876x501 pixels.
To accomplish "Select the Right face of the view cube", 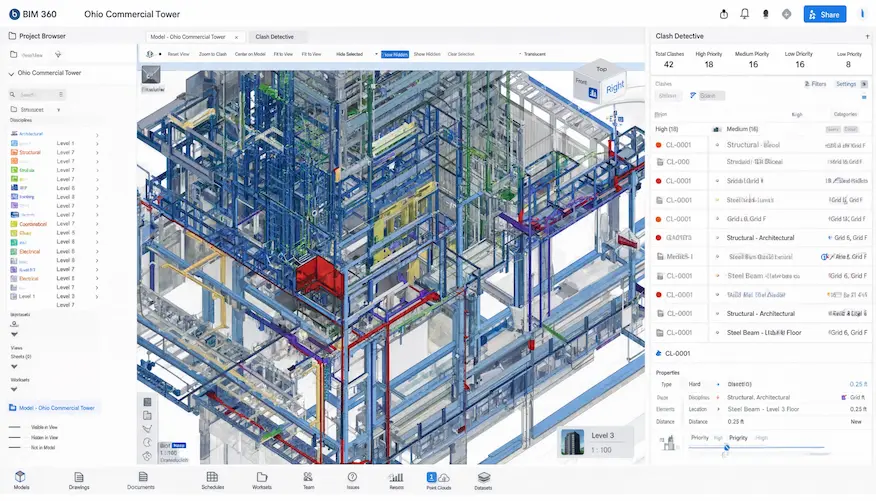I will click(x=615, y=87).
